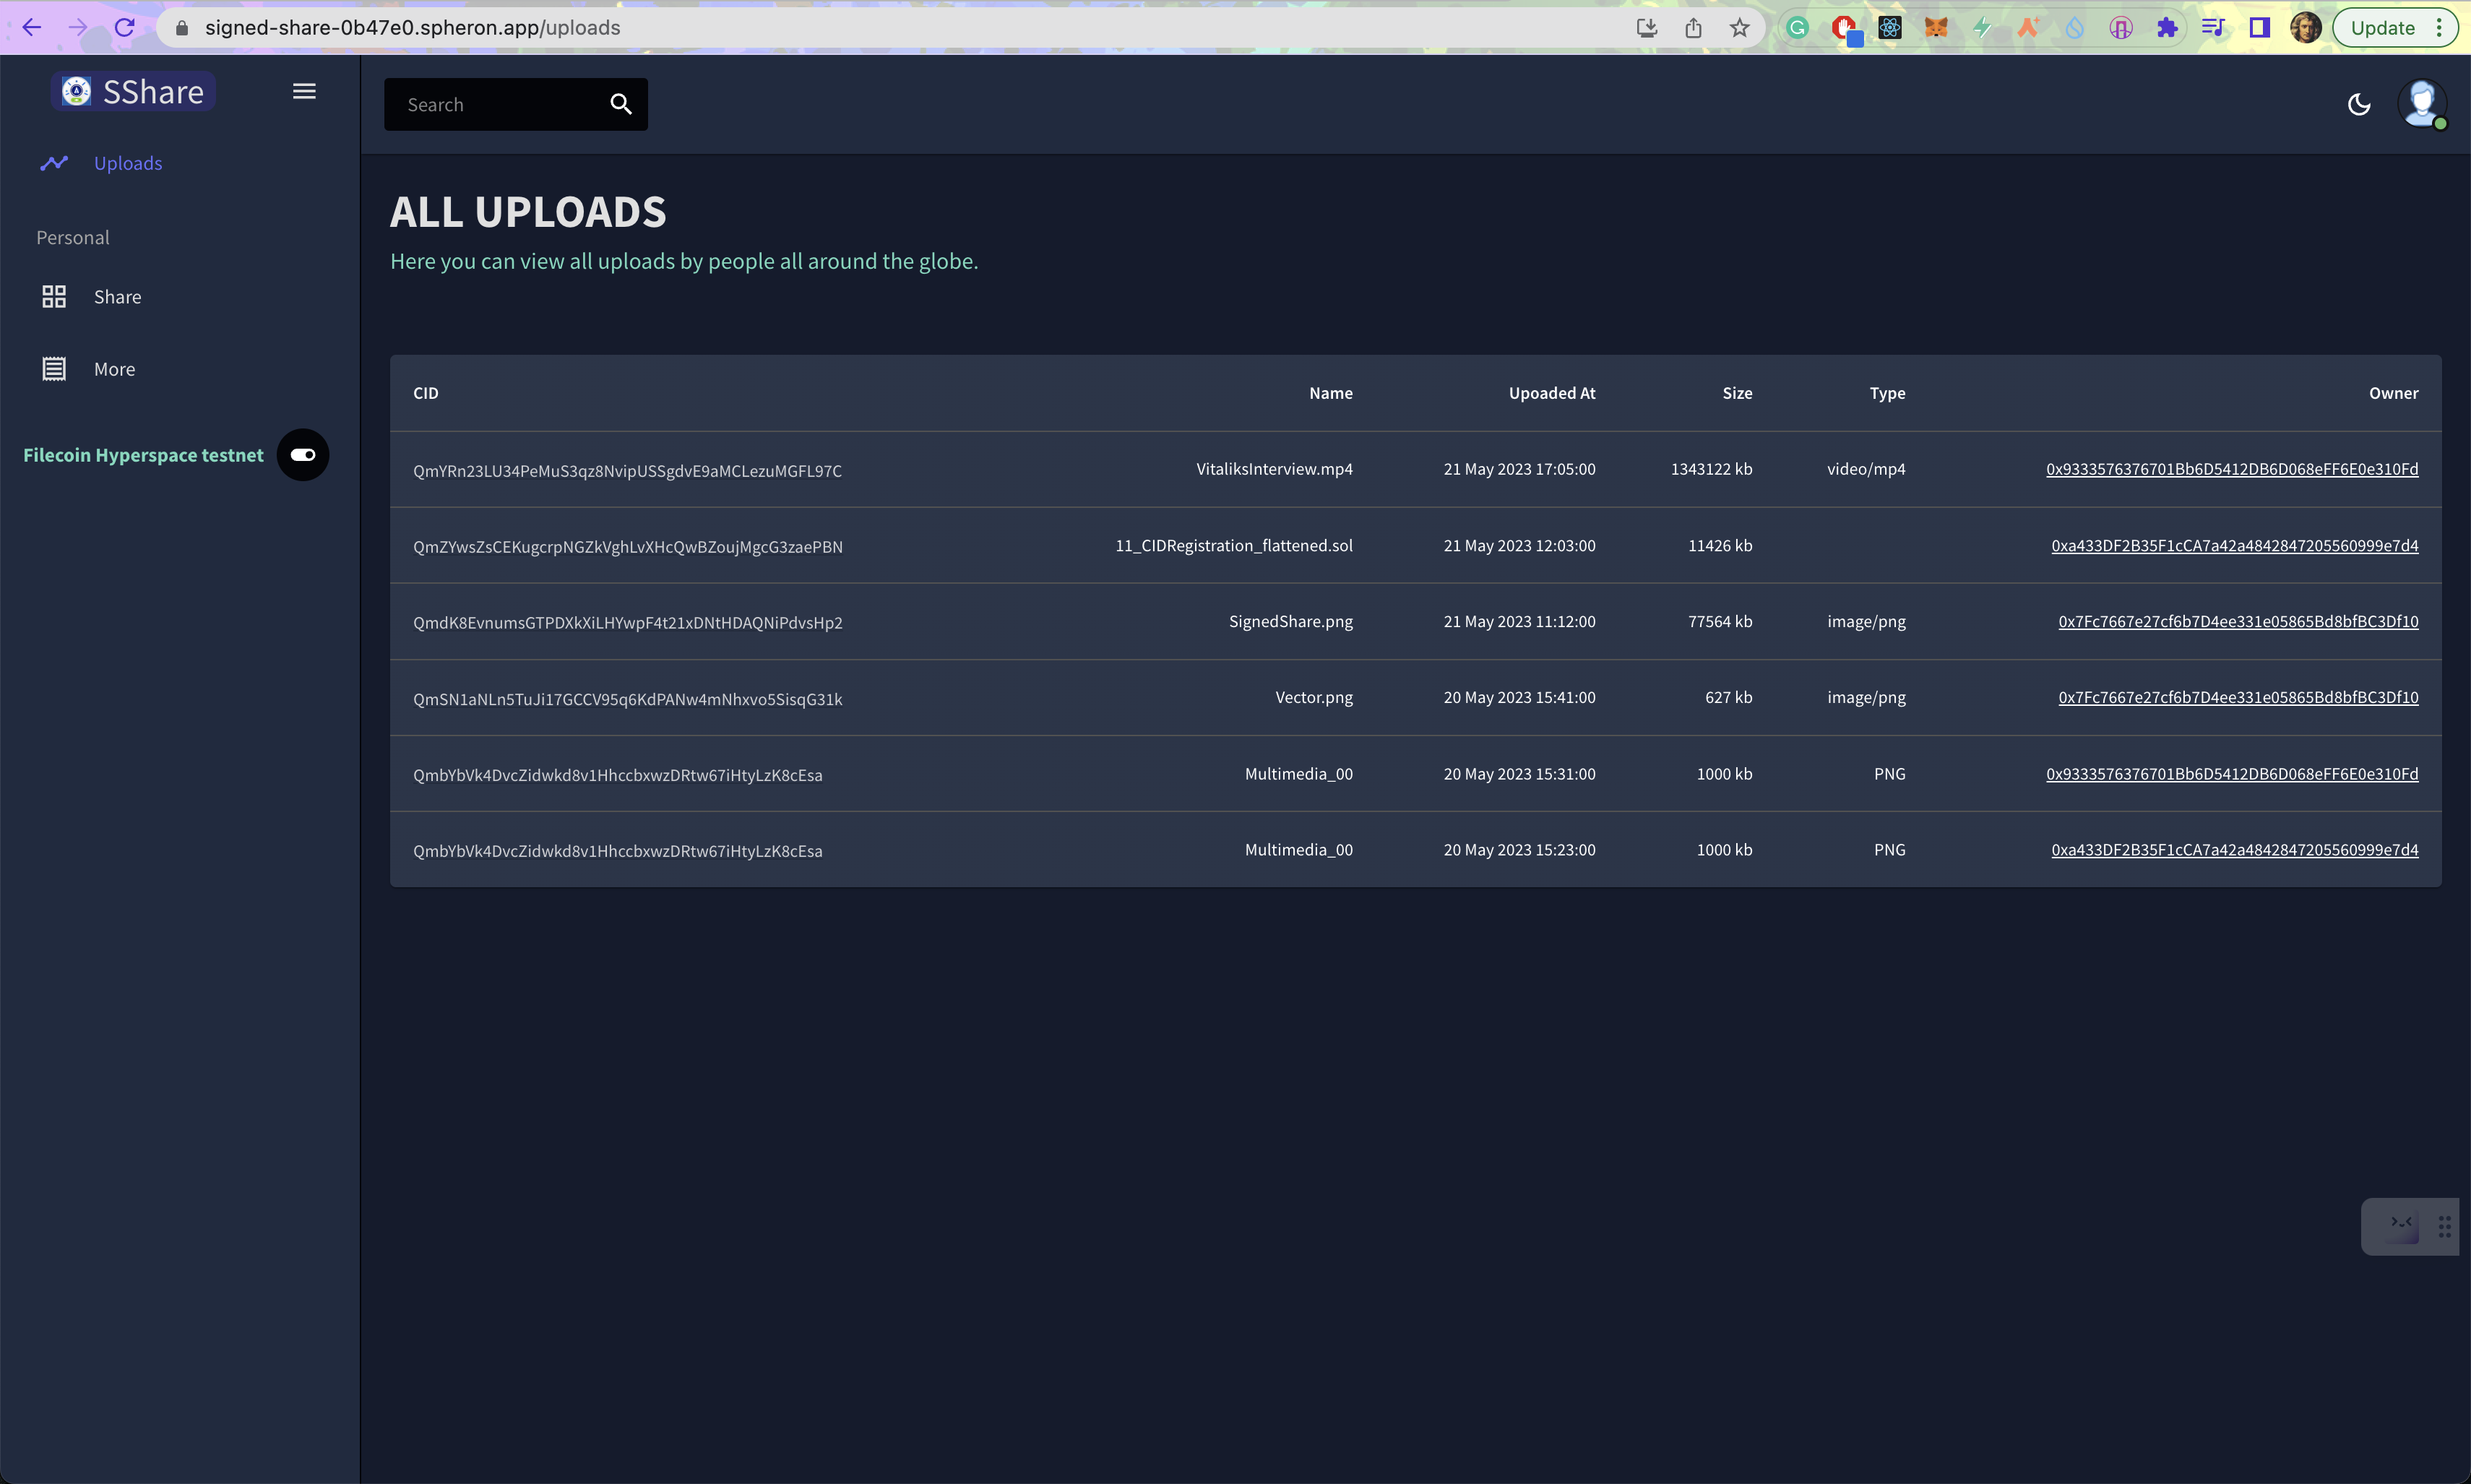Open the Uploads sidebar item

tap(127, 163)
